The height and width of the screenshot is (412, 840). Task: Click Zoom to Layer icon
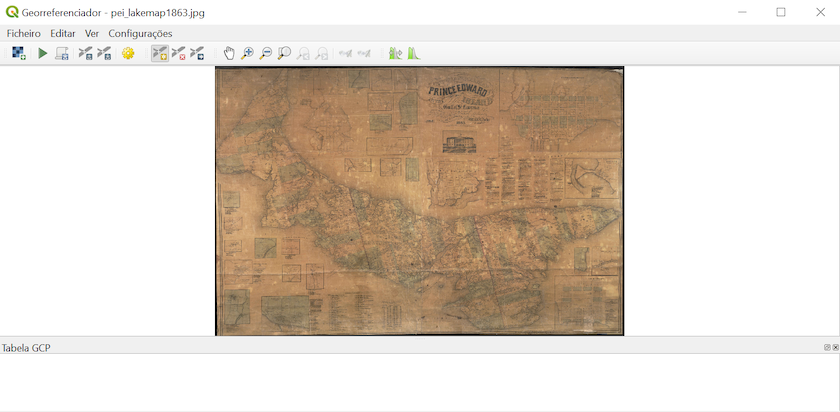(284, 53)
